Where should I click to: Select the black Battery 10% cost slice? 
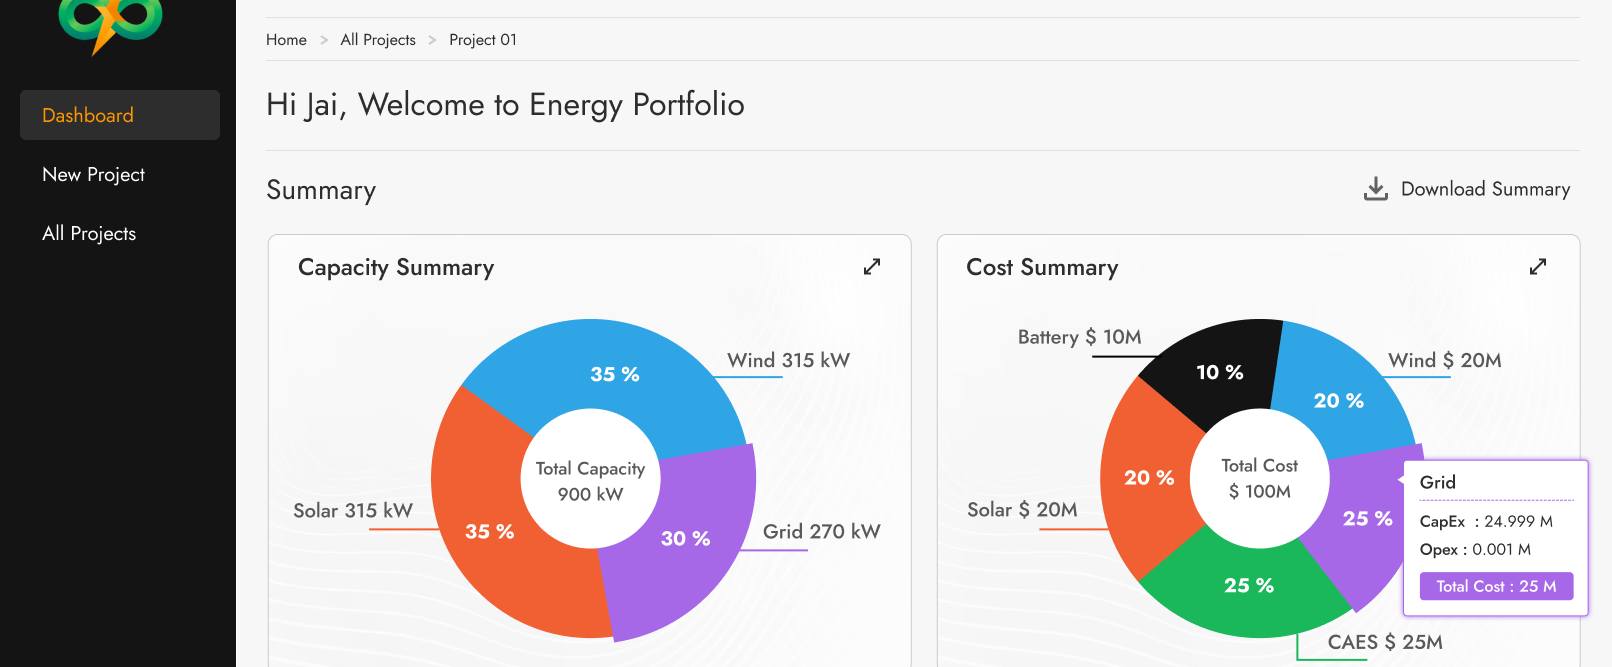click(1219, 372)
